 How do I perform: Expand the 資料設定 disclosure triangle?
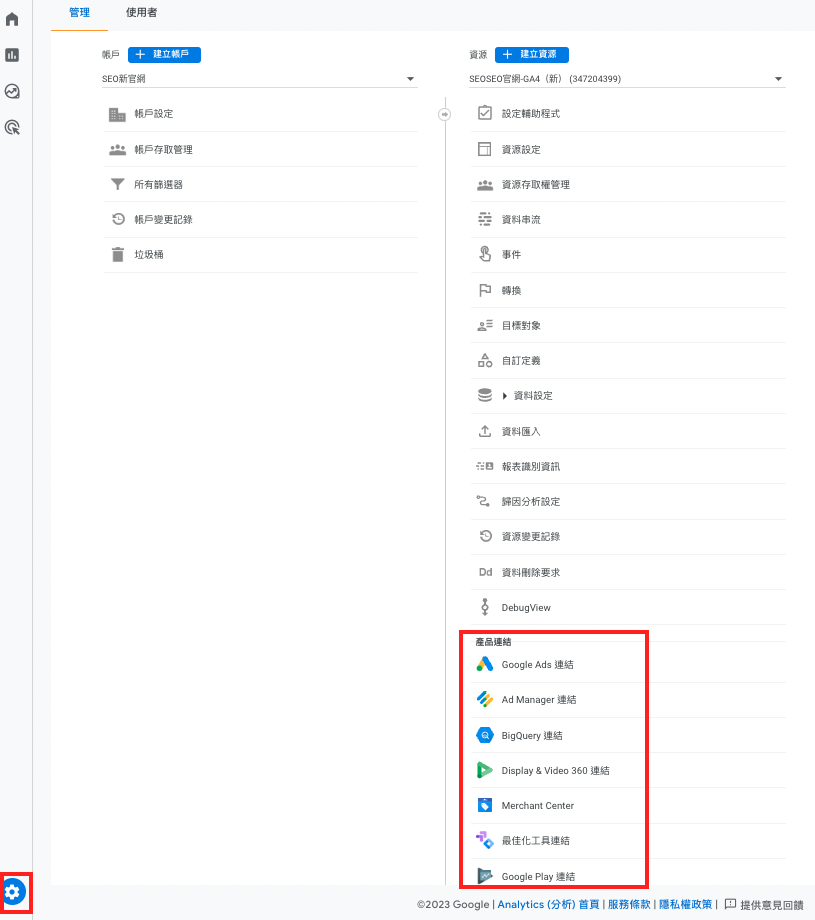tap(505, 396)
